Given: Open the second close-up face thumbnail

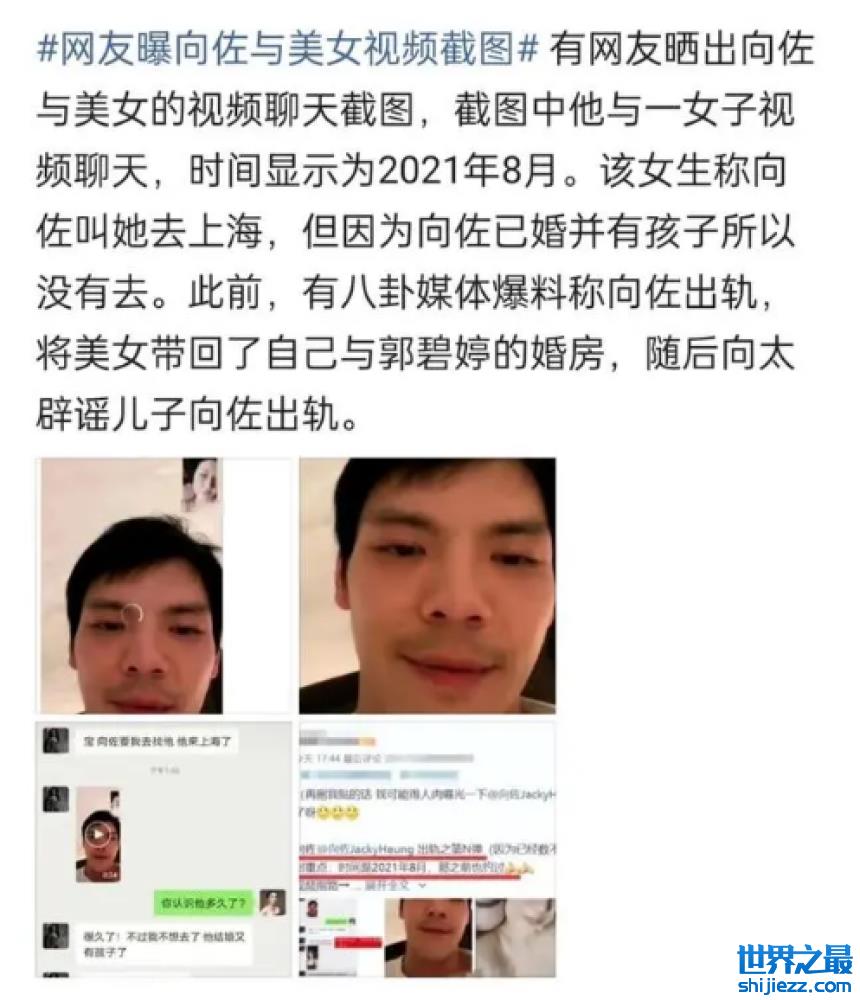Looking at the screenshot, I should click(427, 585).
